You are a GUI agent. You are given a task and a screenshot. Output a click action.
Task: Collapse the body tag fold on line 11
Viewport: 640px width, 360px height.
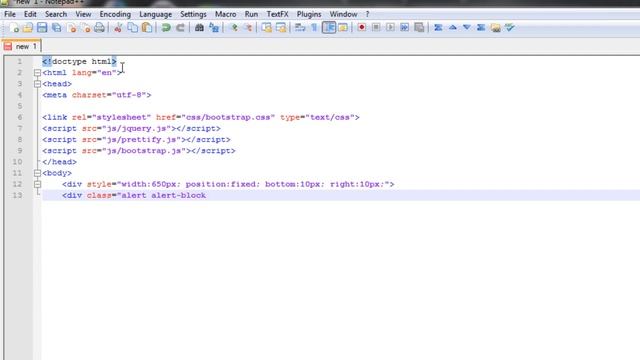[37, 173]
